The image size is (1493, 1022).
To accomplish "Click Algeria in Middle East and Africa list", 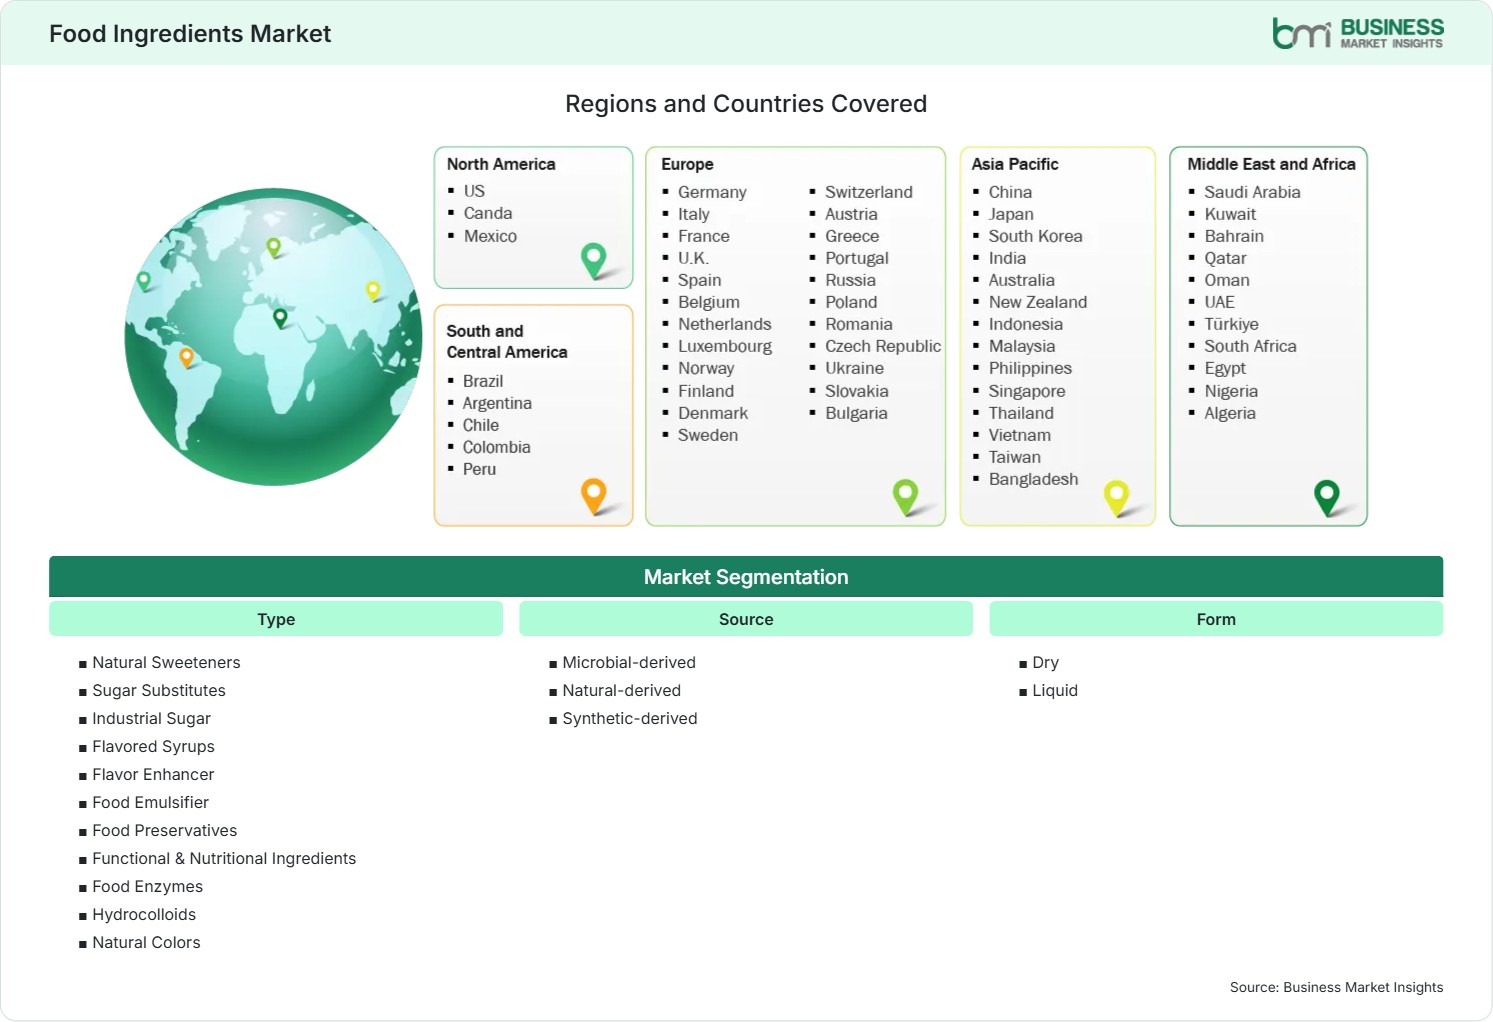I will [1230, 413].
